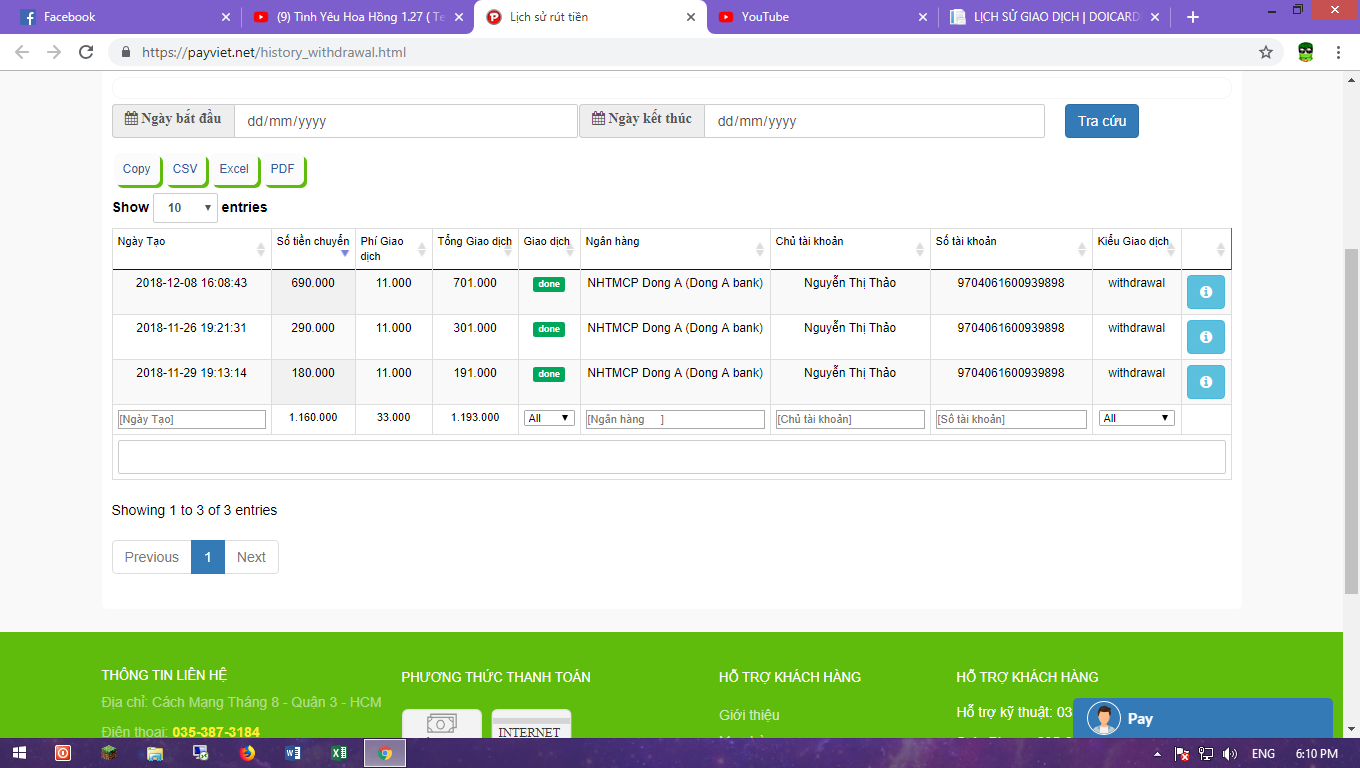
Task: Open Kiểu Giao dịch filter All dropdown
Action: (x=1136, y=418)
